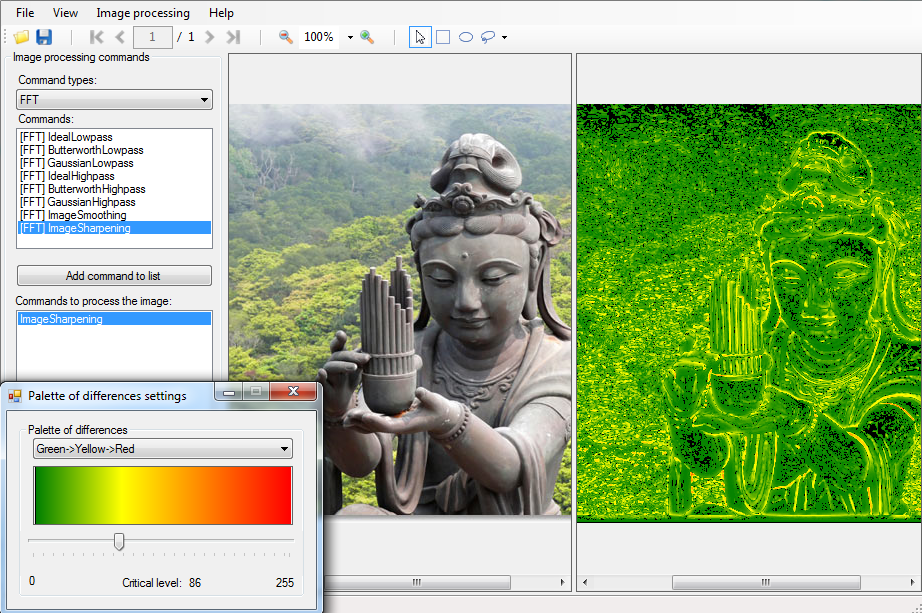Open lasso tool options arrow
922x613 pixels.
pos(505,38)
